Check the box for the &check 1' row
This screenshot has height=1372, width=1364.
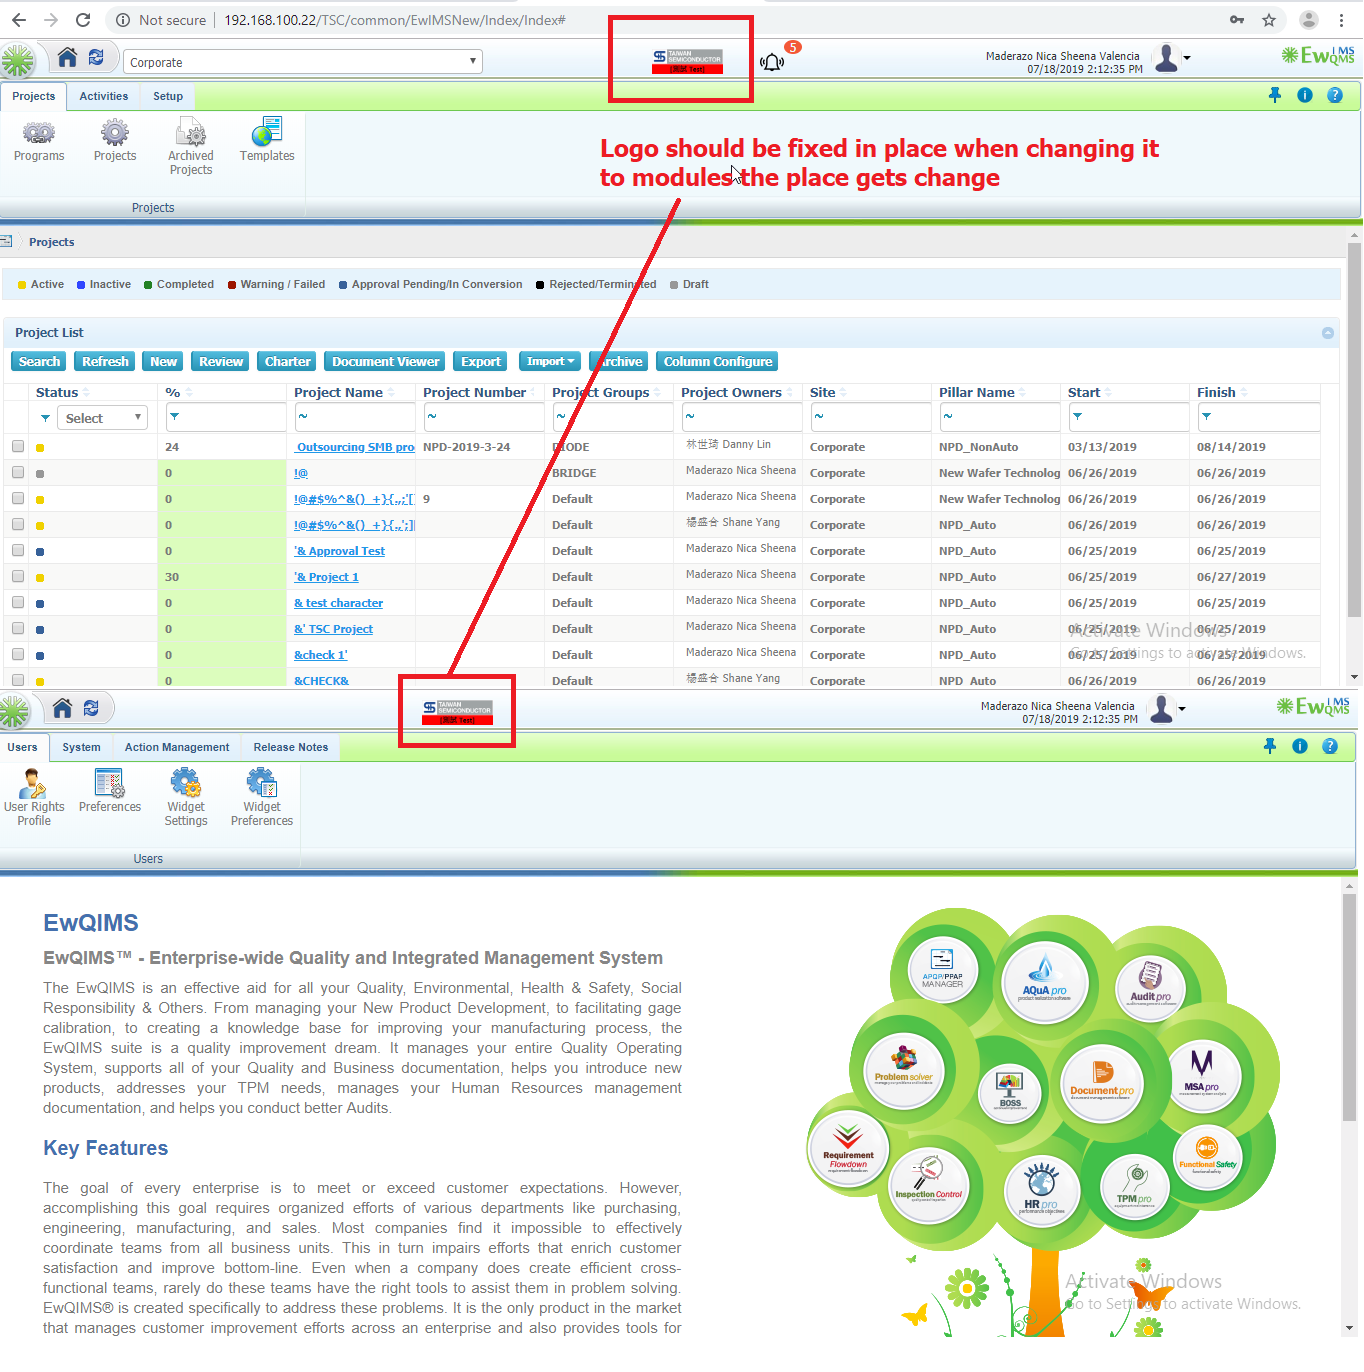pos(18,654)
